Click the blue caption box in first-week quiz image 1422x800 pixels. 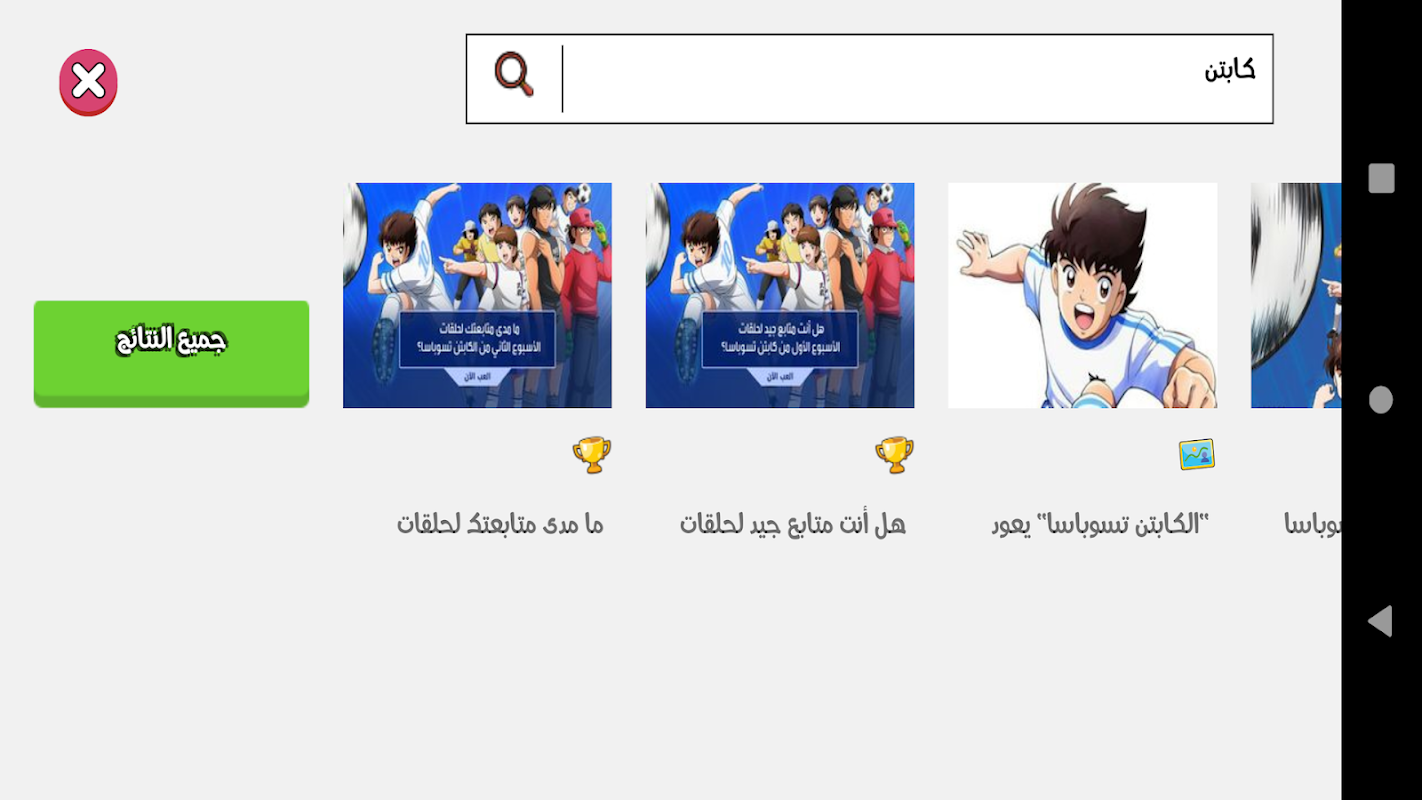[x=780, y=340]
